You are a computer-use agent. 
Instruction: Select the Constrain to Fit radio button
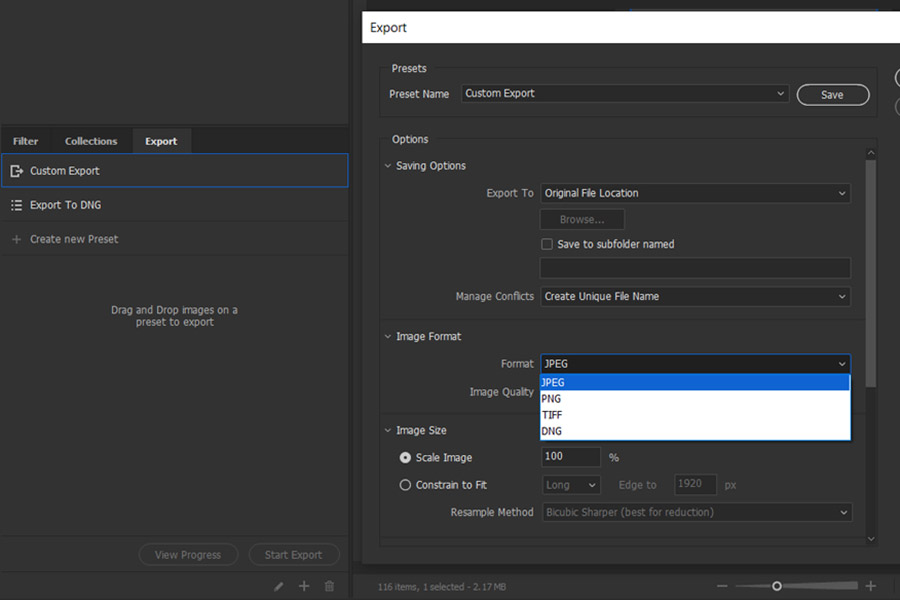(x=405, y=484)
